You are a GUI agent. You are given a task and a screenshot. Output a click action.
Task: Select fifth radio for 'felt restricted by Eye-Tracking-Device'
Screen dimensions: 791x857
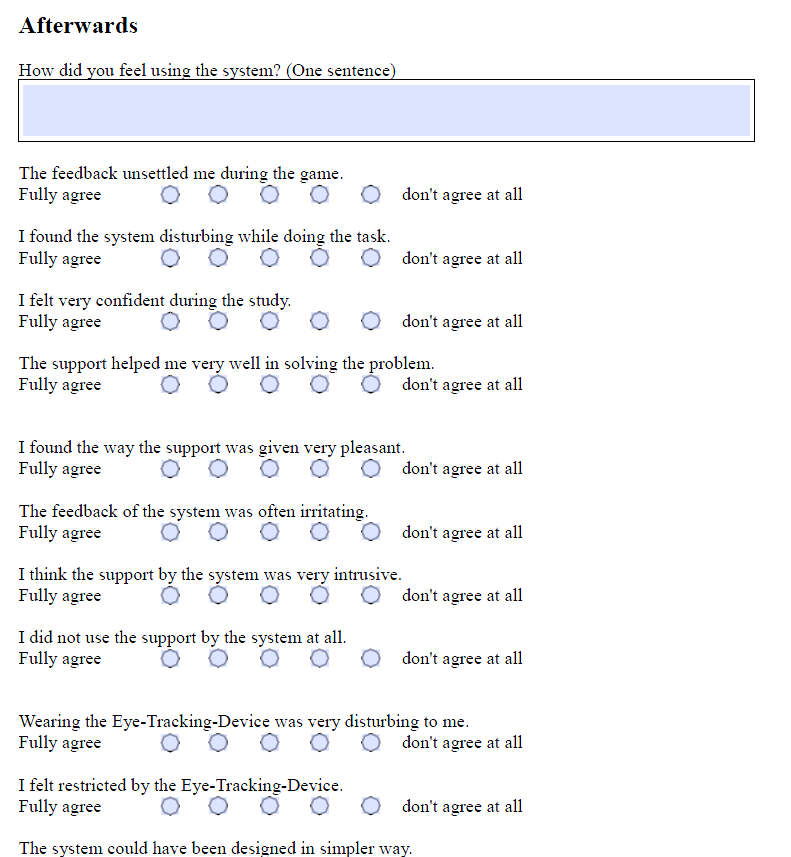click(371, 806)
